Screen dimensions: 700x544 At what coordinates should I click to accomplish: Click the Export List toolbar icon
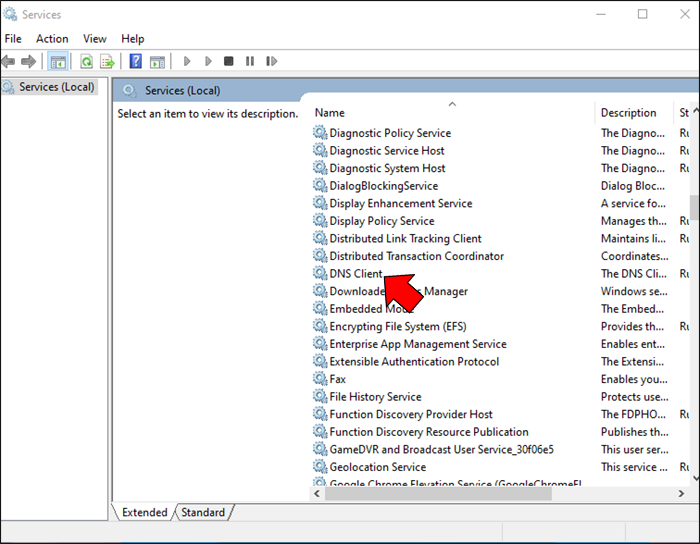(x=107, y=61)
